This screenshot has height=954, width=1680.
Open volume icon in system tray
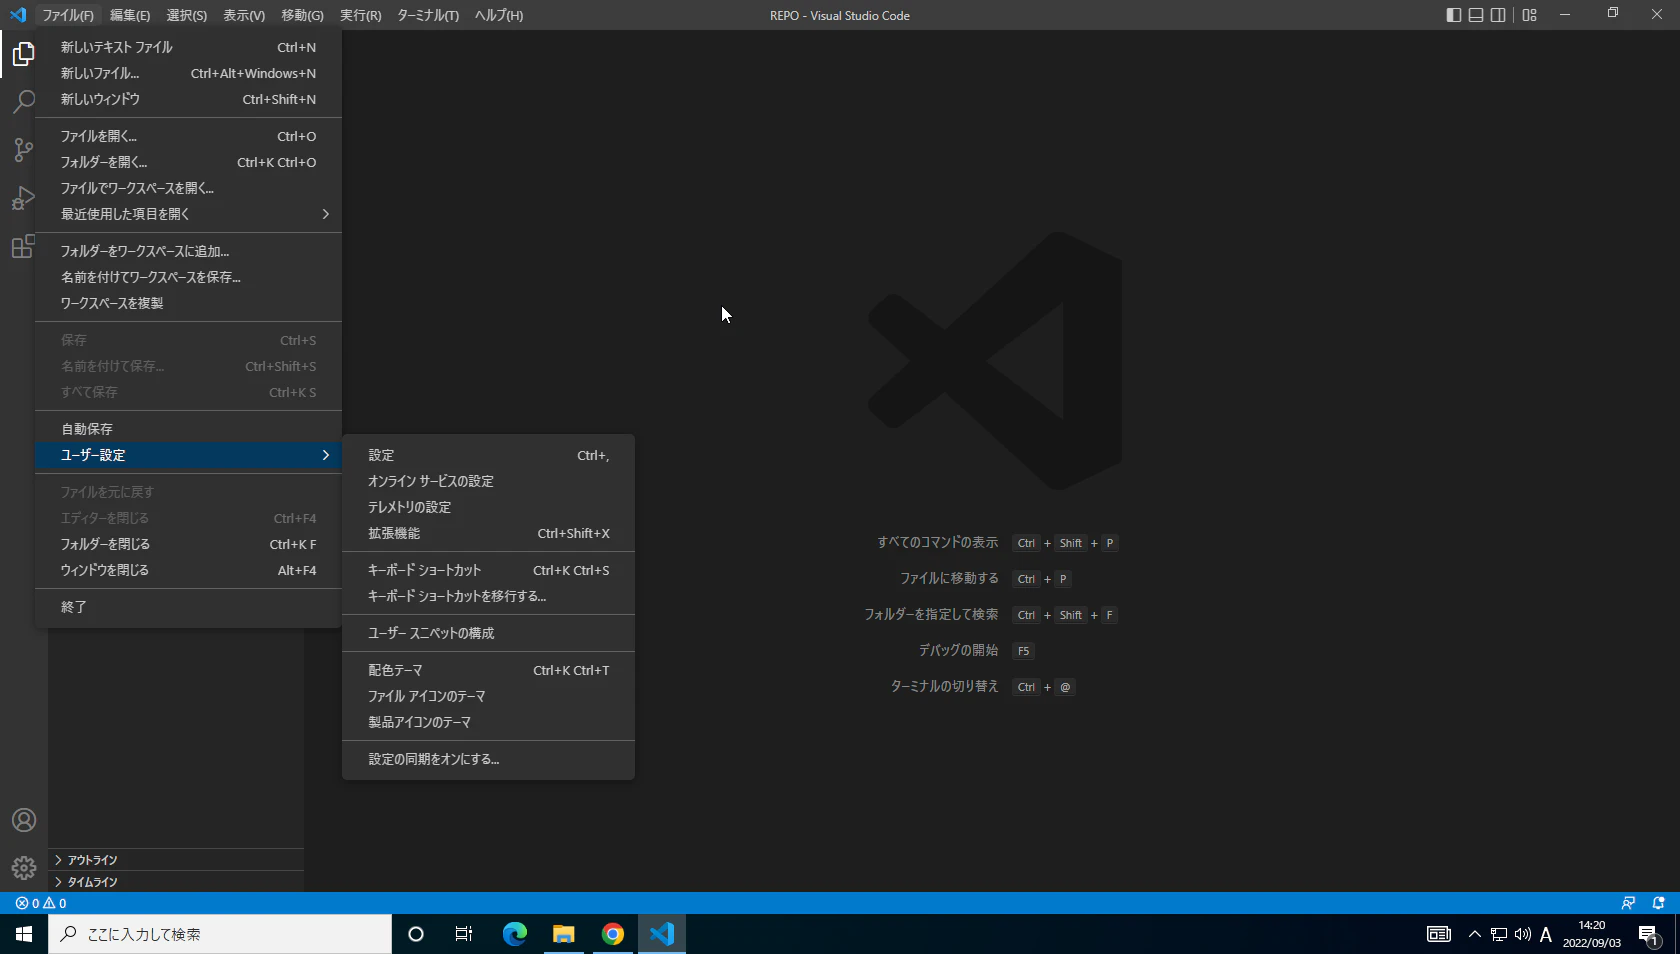[x=1523, y=934]
